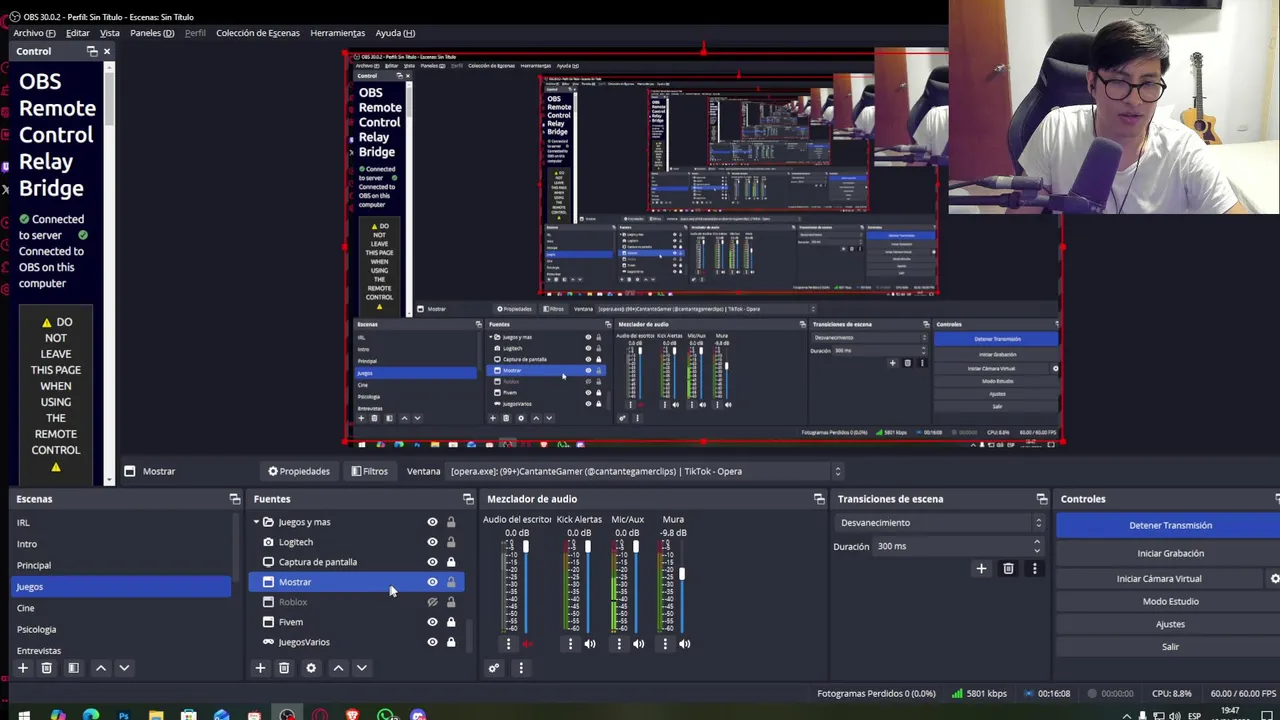Undock the Mezclador de audio panel
This screenshot has width=1280, height=720.
819,499
